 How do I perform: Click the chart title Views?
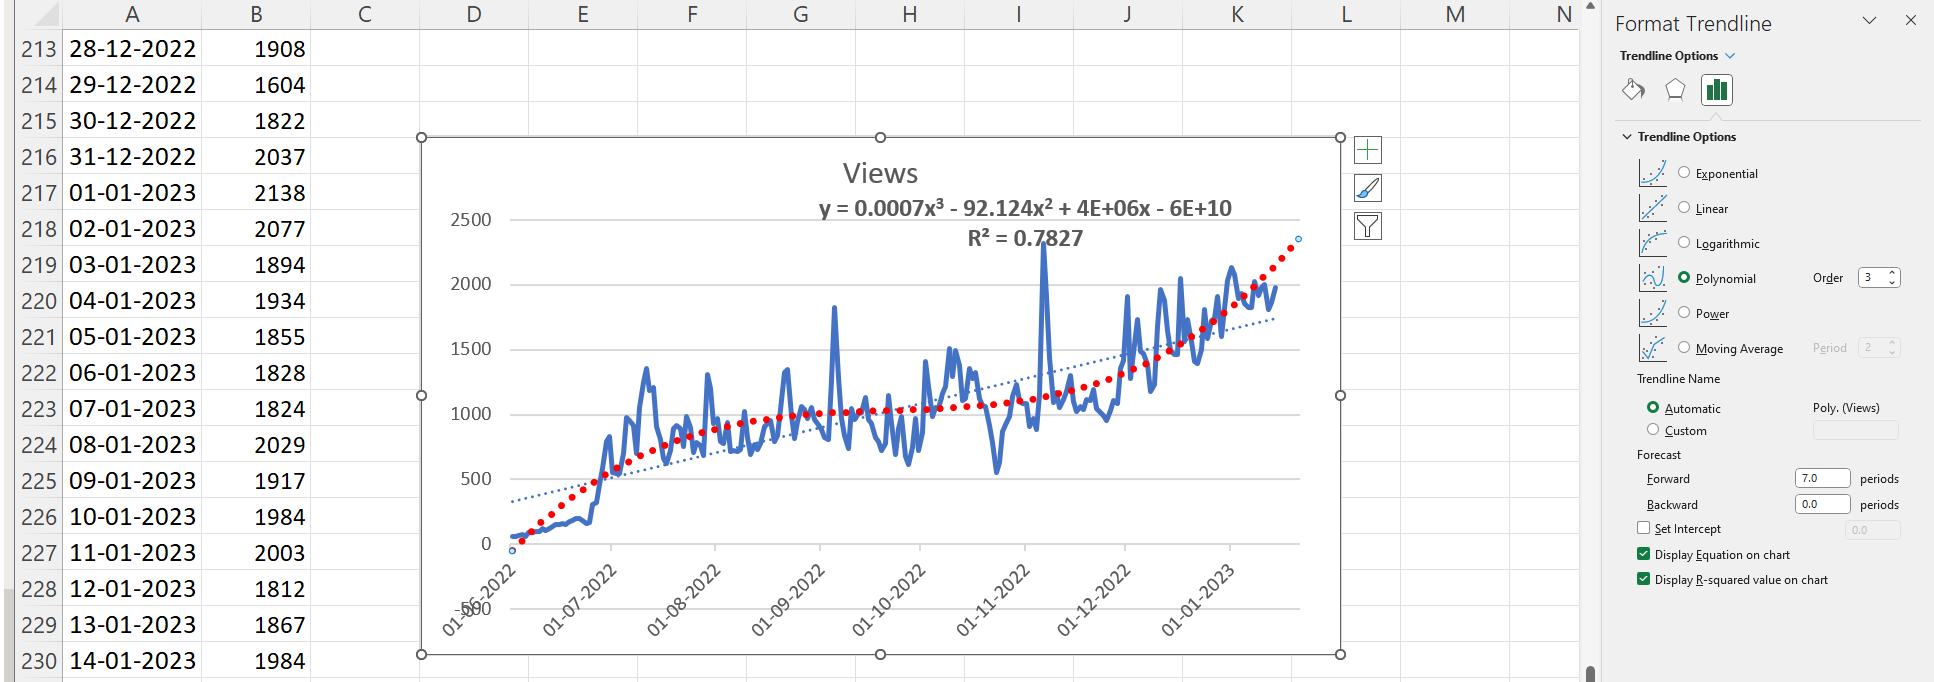tap(880, 173)
